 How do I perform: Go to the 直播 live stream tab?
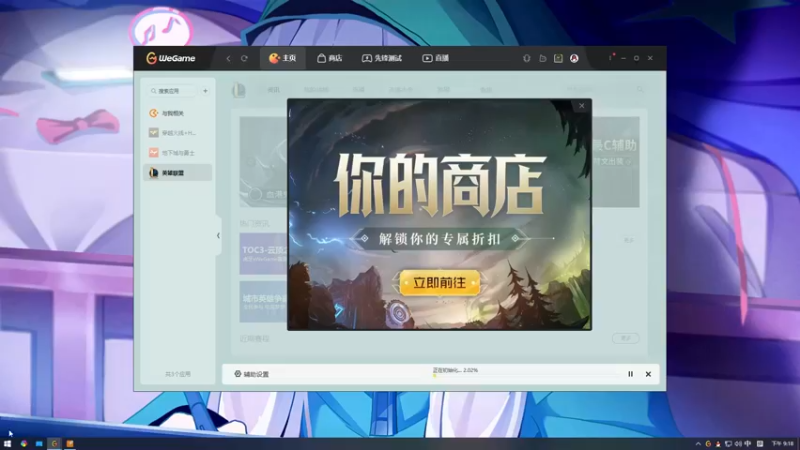(x=436, y=58)
